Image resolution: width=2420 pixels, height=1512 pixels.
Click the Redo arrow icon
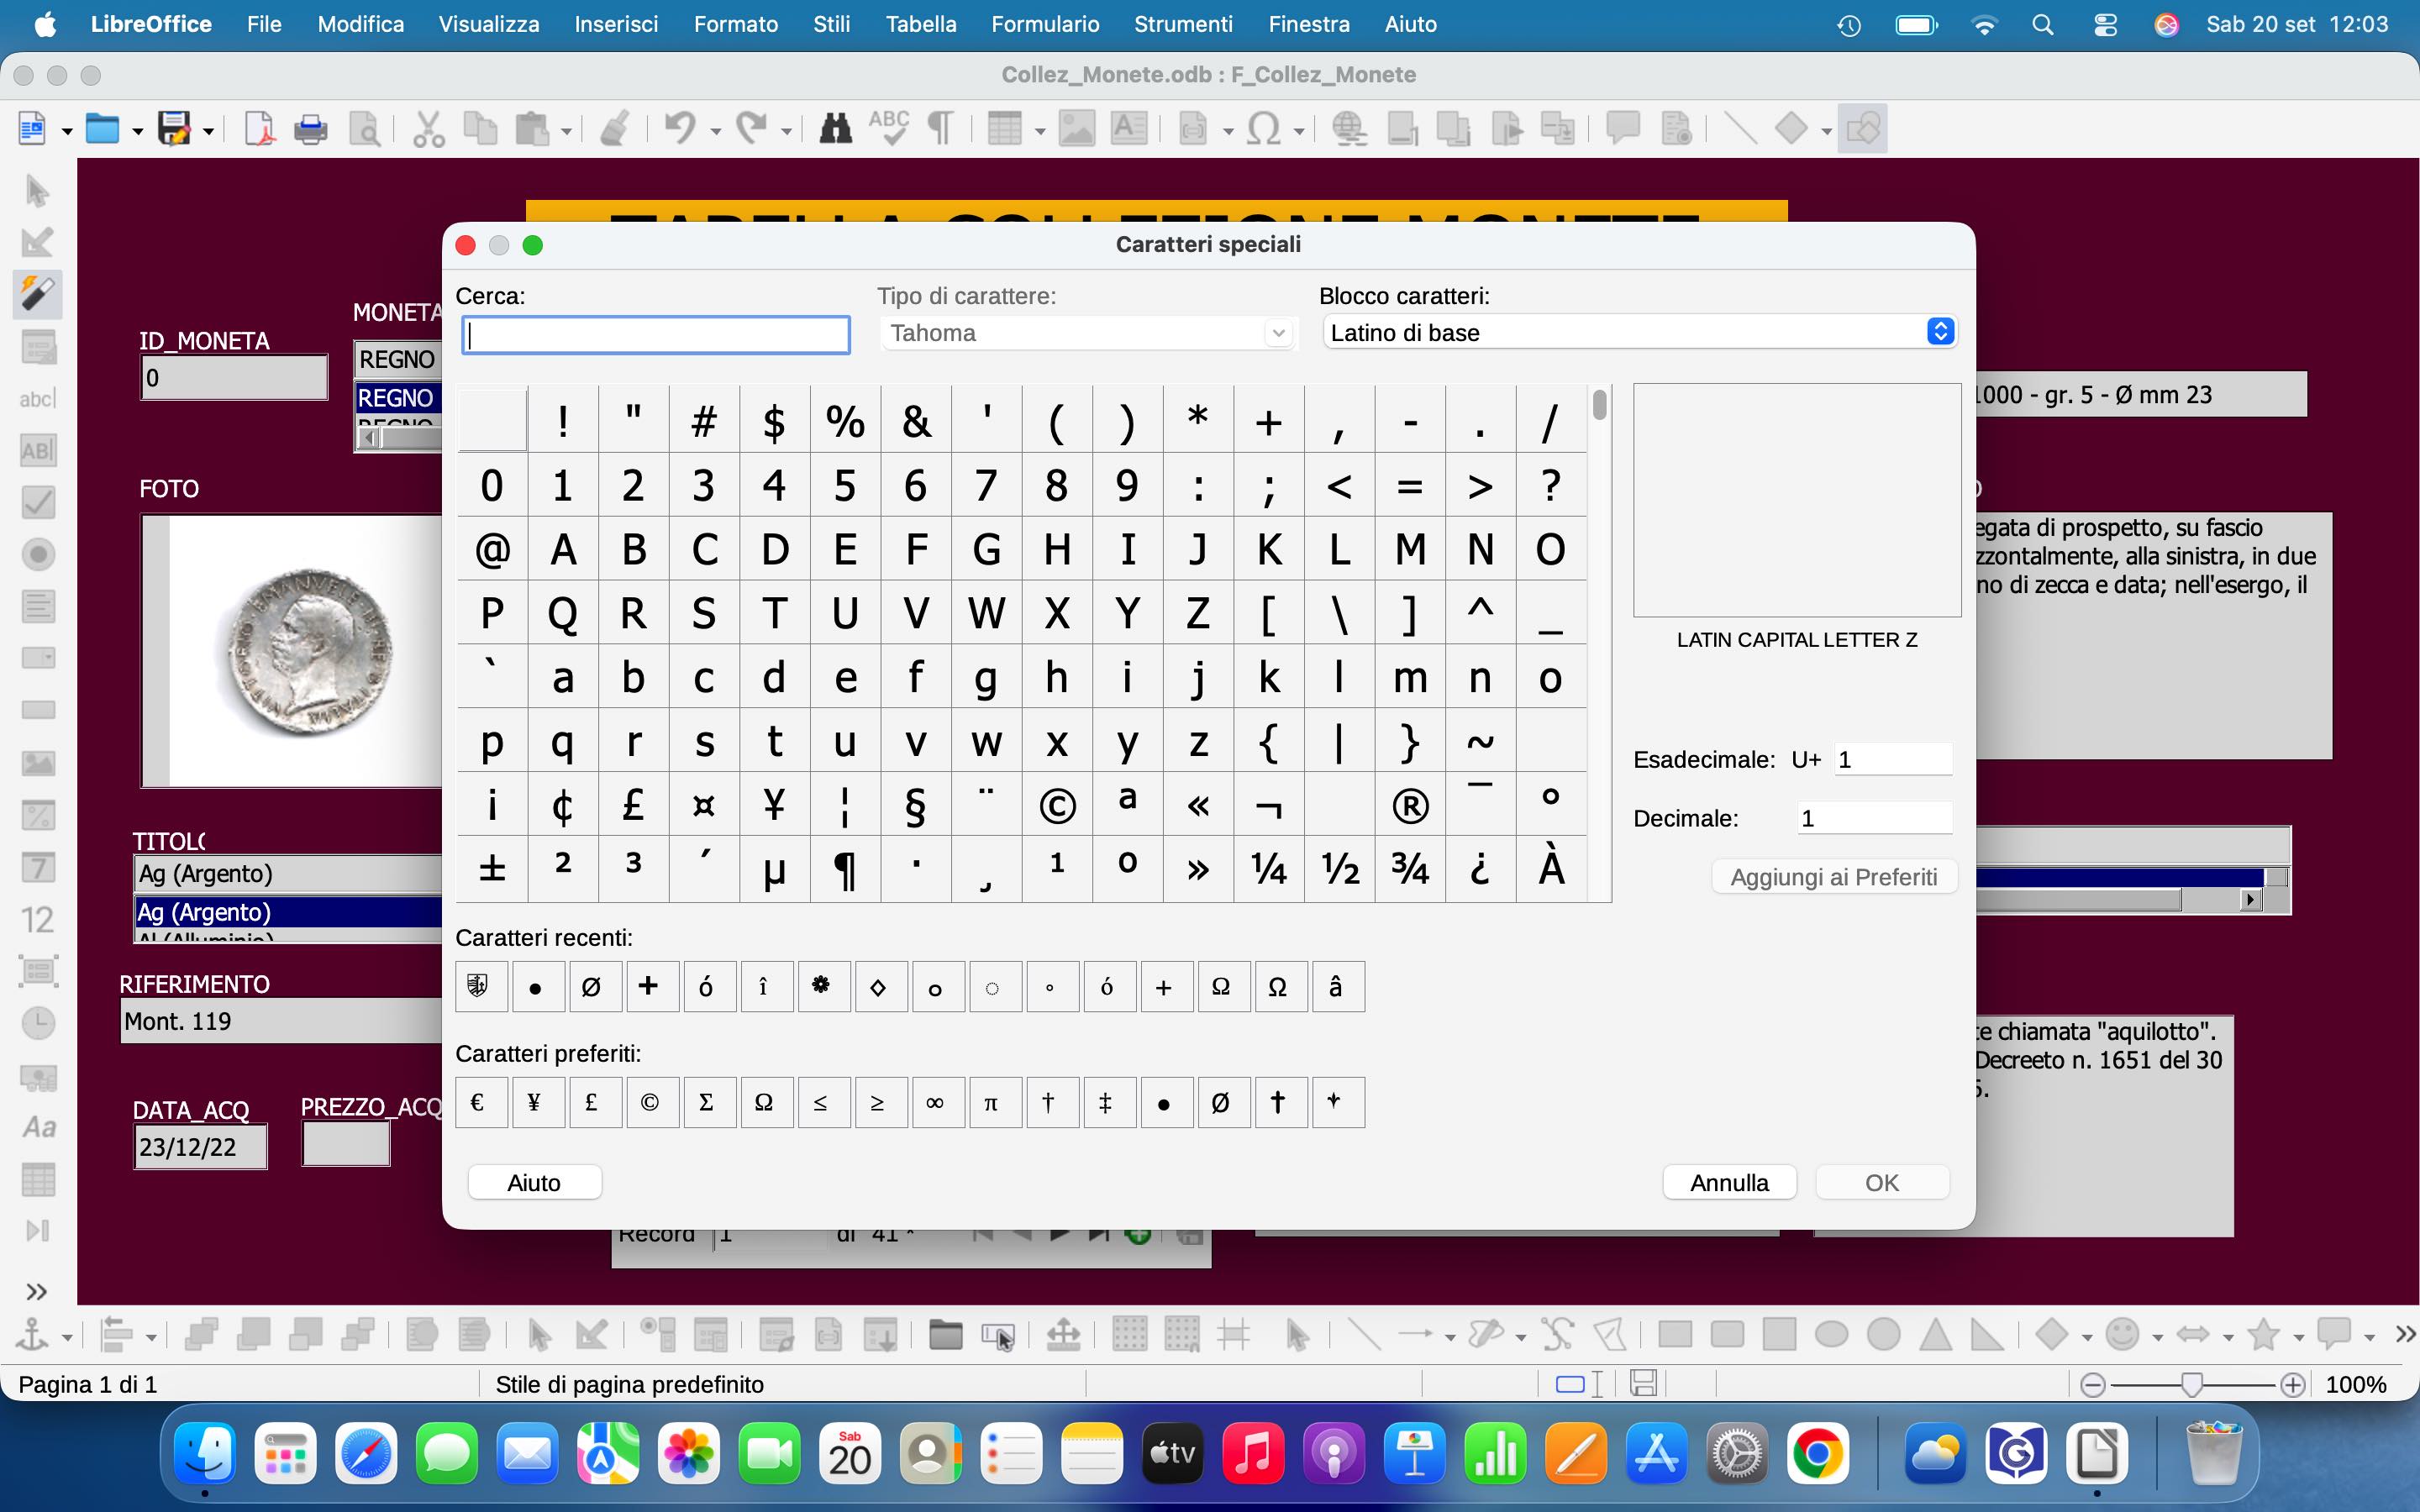(x=751, y=129)
